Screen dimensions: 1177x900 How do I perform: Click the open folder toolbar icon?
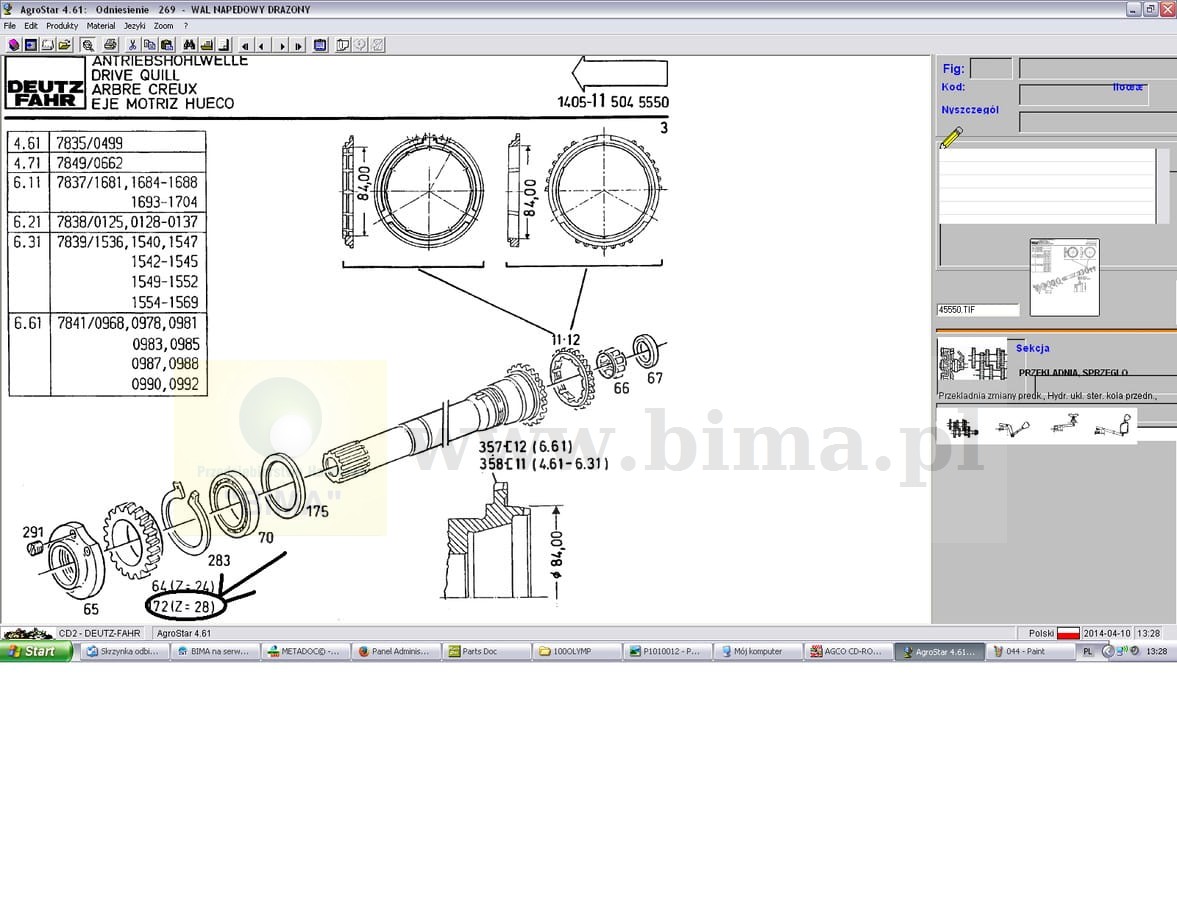[x=64, y=45]
